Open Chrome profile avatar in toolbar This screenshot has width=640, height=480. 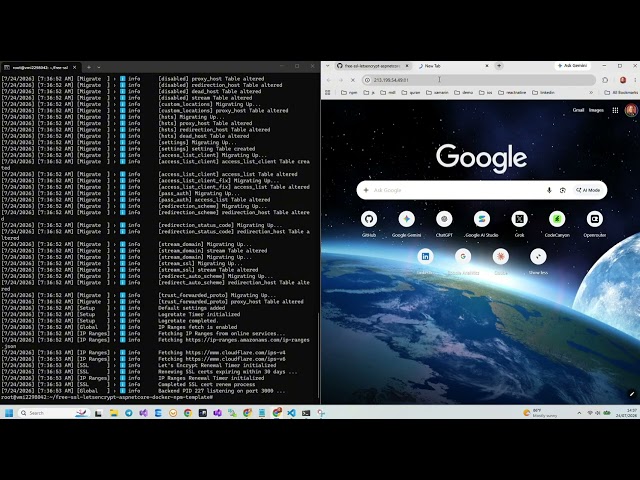[x=623, y=80]
